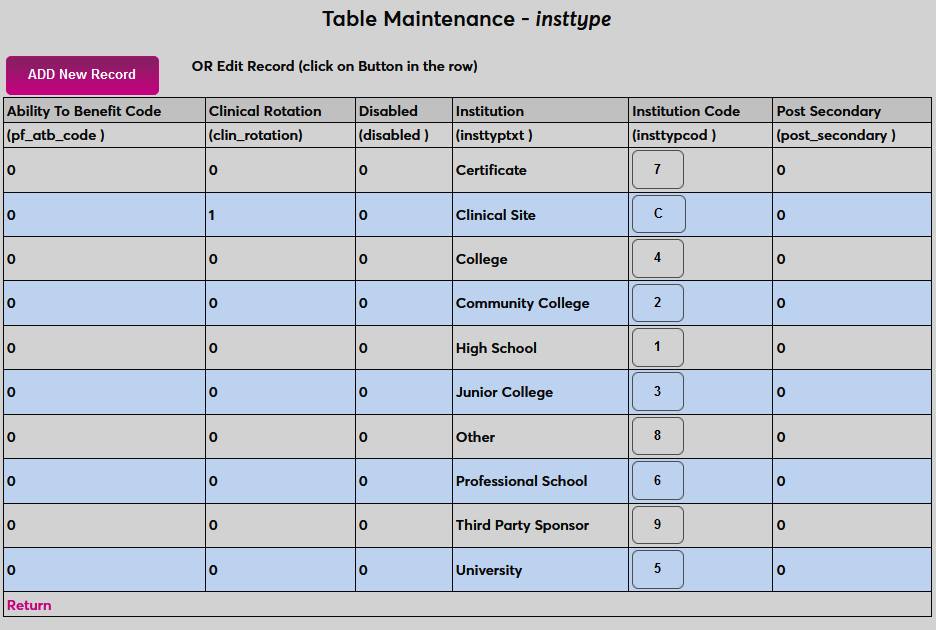Select the Disabled column header

tap(388, 111)
